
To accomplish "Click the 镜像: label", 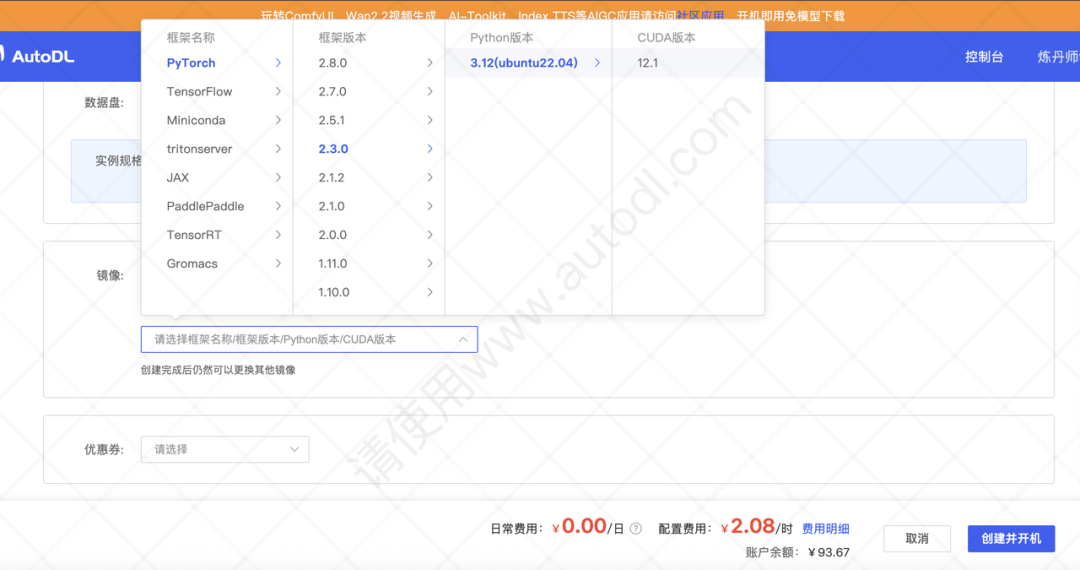I will pyautogui.click(x=110, y=275).
